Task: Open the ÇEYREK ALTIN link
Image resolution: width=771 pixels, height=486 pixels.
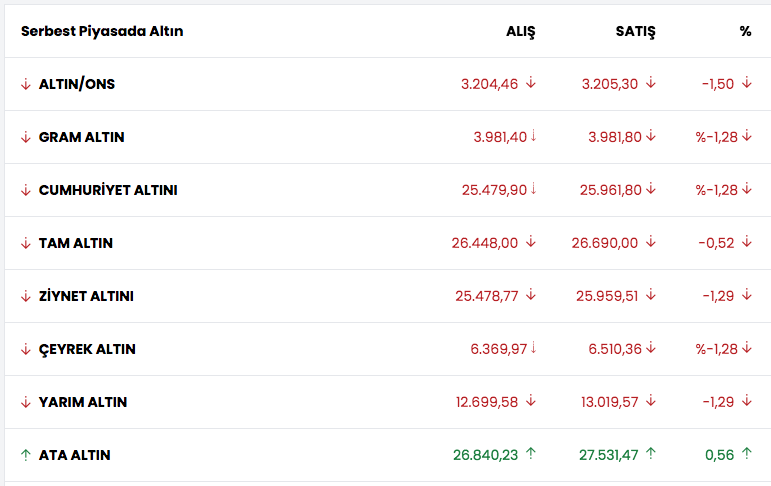Action: point(87,349)
